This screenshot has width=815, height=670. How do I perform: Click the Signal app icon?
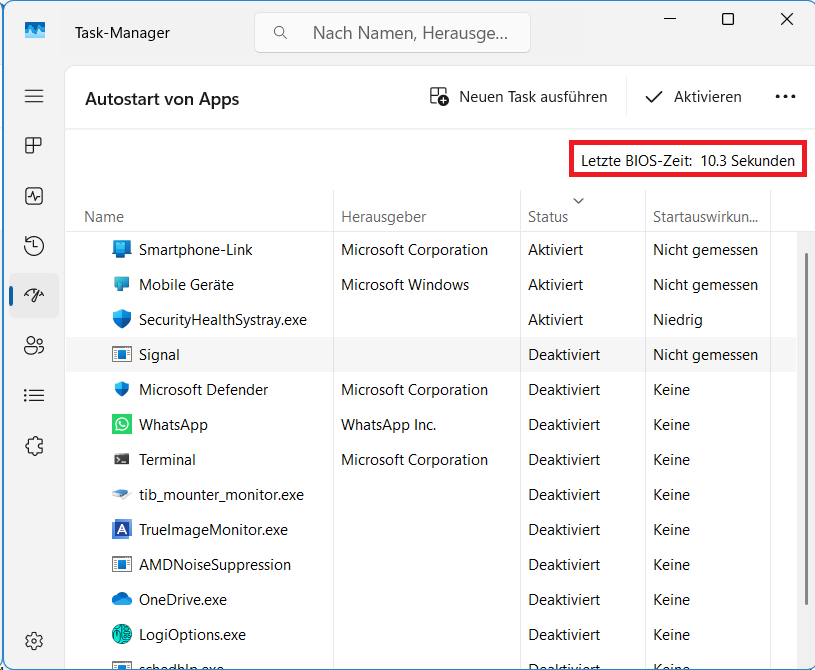click(122, 354)
